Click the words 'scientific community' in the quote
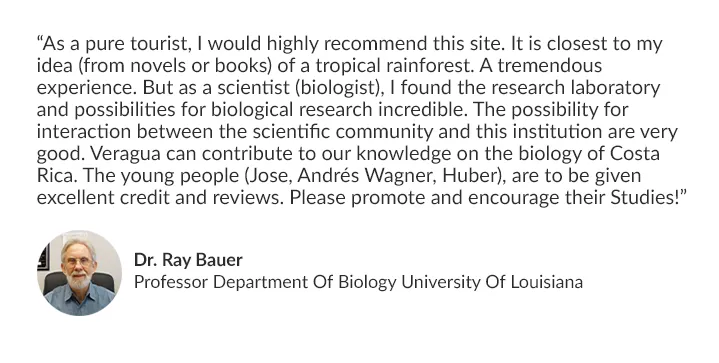Viewport: 719px width, 363px height. [342, 132]
